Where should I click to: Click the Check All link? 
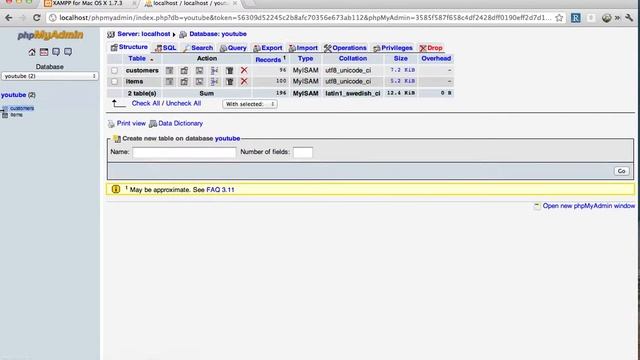[x=146, y=103]
